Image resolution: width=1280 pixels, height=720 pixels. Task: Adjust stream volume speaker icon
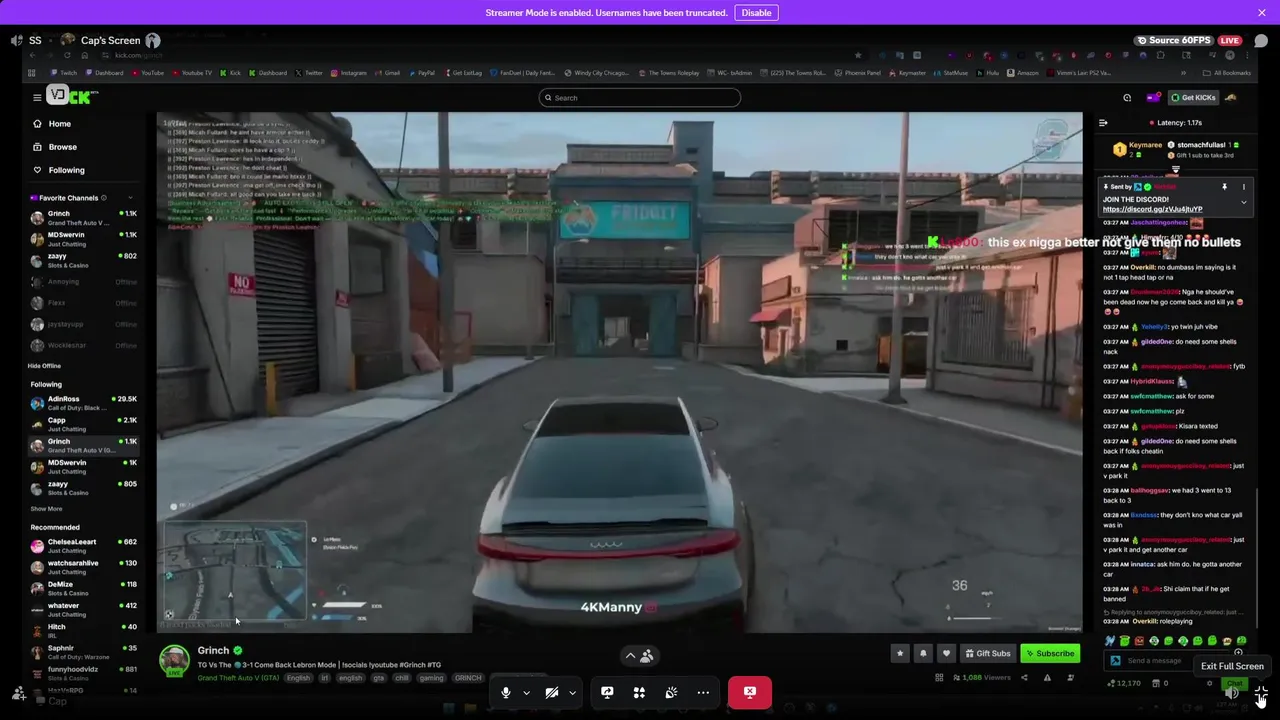[1232, 693]
